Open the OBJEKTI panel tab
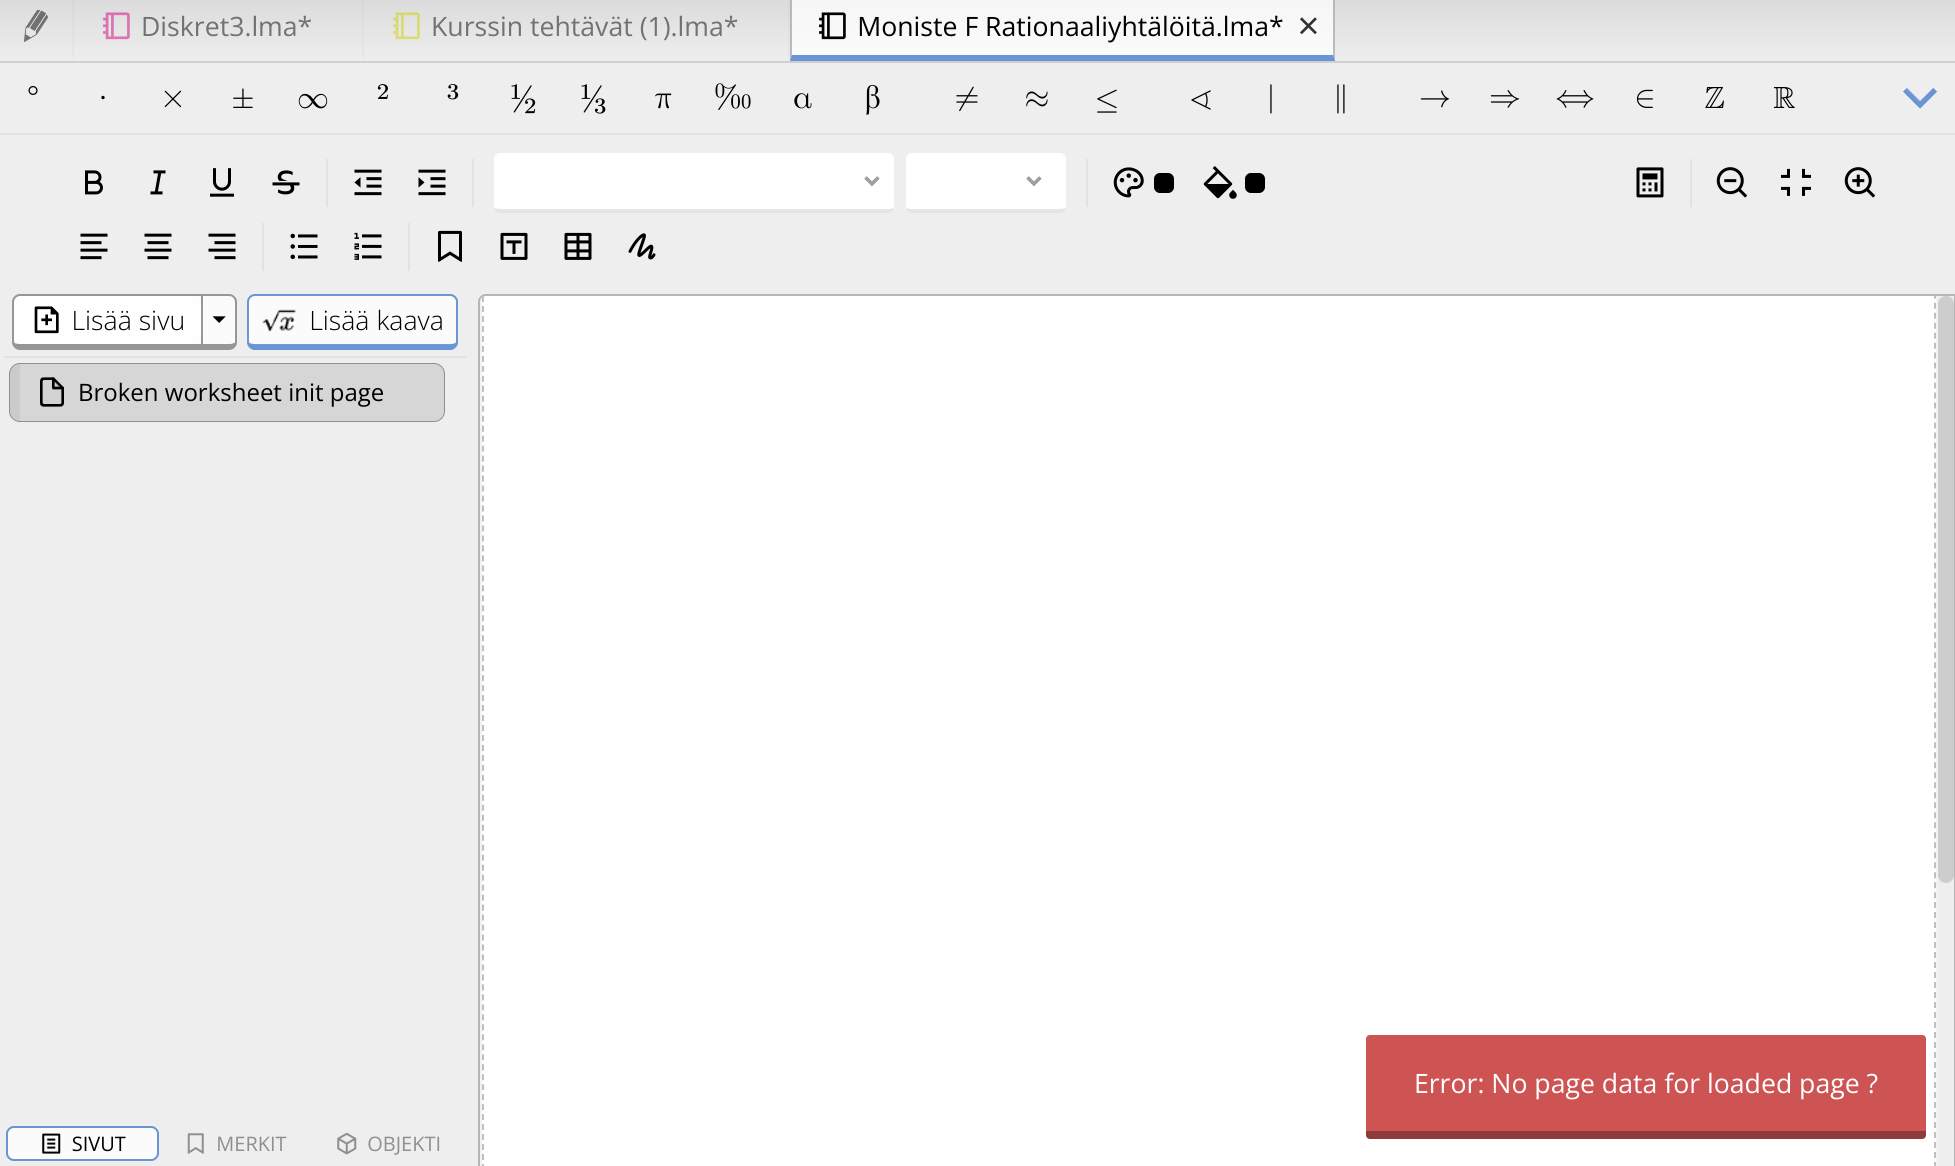Screen dimensions: 1955x1166 389,1143
